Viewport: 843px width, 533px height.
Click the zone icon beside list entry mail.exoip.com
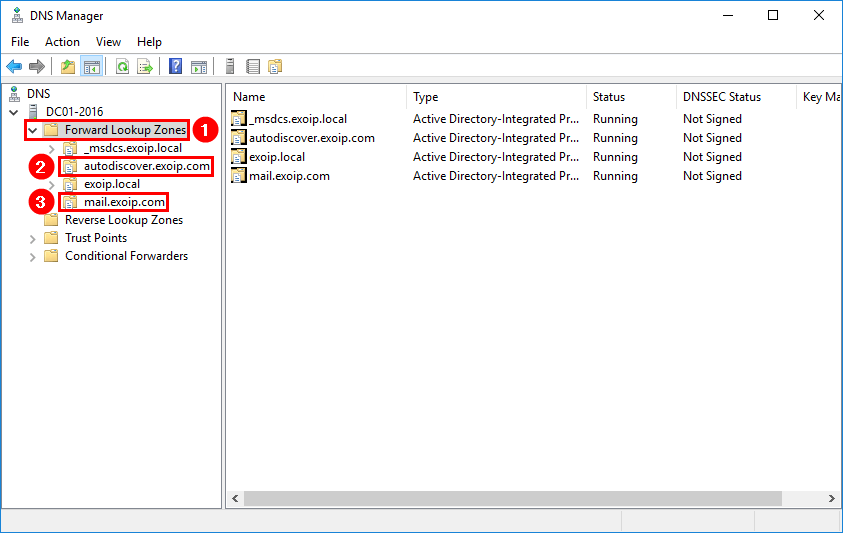(239, 176)
